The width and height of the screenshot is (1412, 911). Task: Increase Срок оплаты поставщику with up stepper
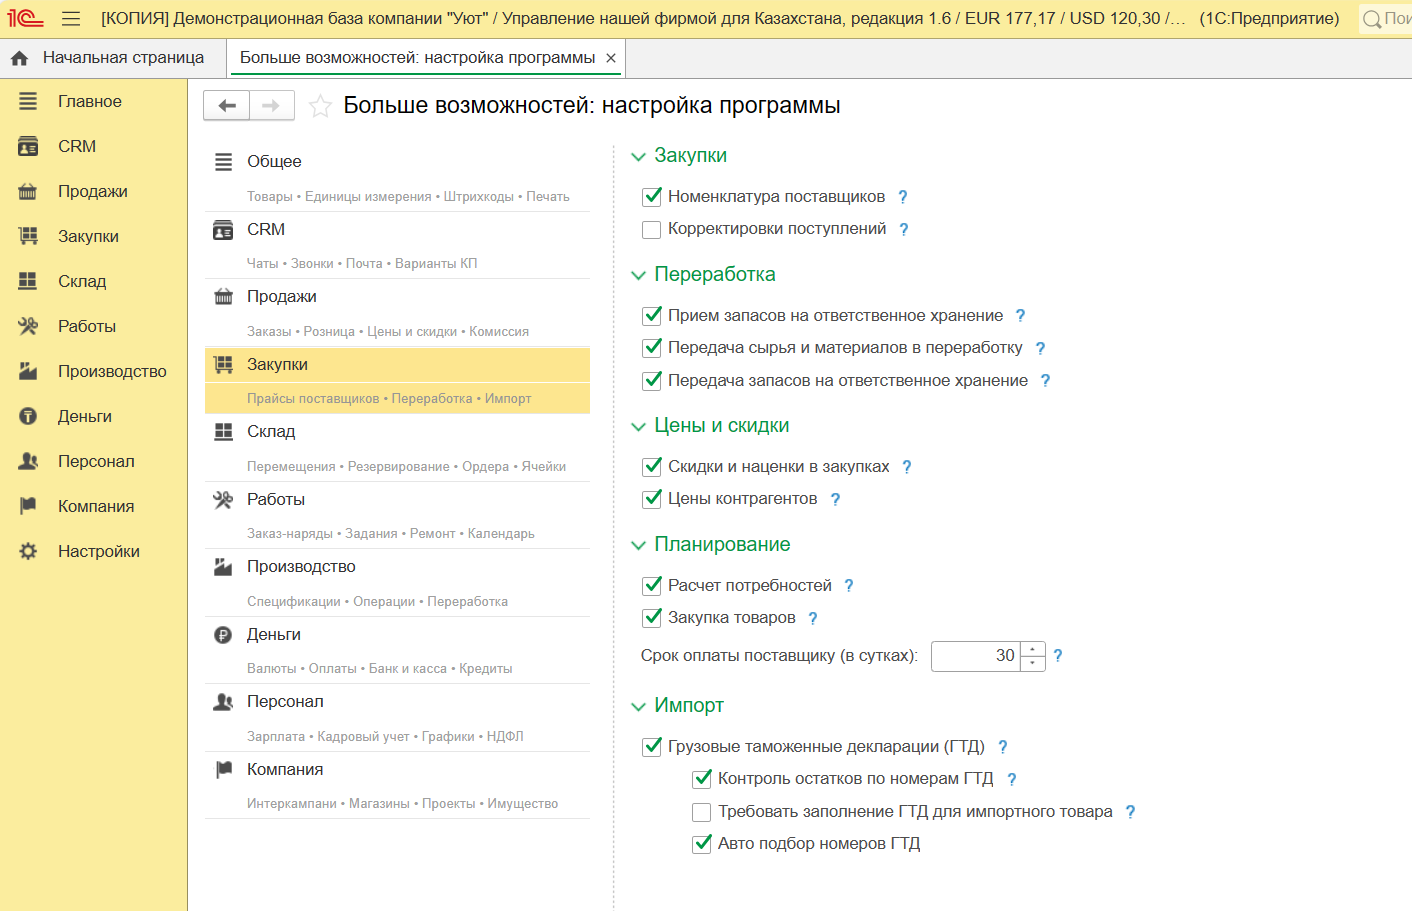click(1033, 649)
